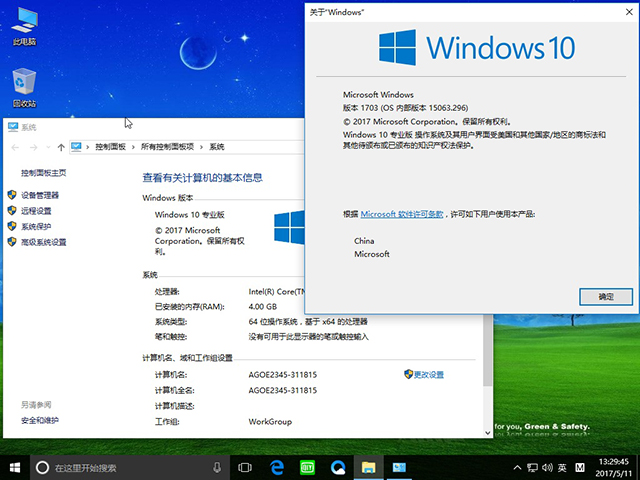This screenshot has height=480, width=640.
Task: Click the M input method tray icon
Action: point(580,468)
